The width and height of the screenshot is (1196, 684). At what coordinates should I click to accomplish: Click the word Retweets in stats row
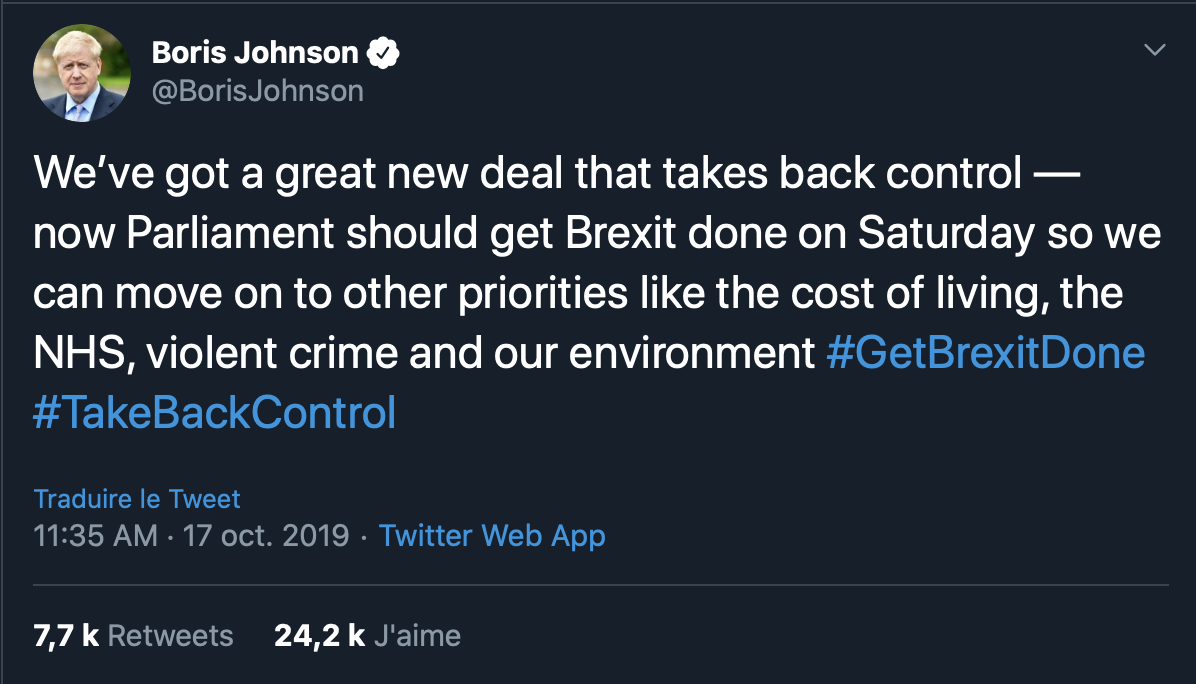170,635
